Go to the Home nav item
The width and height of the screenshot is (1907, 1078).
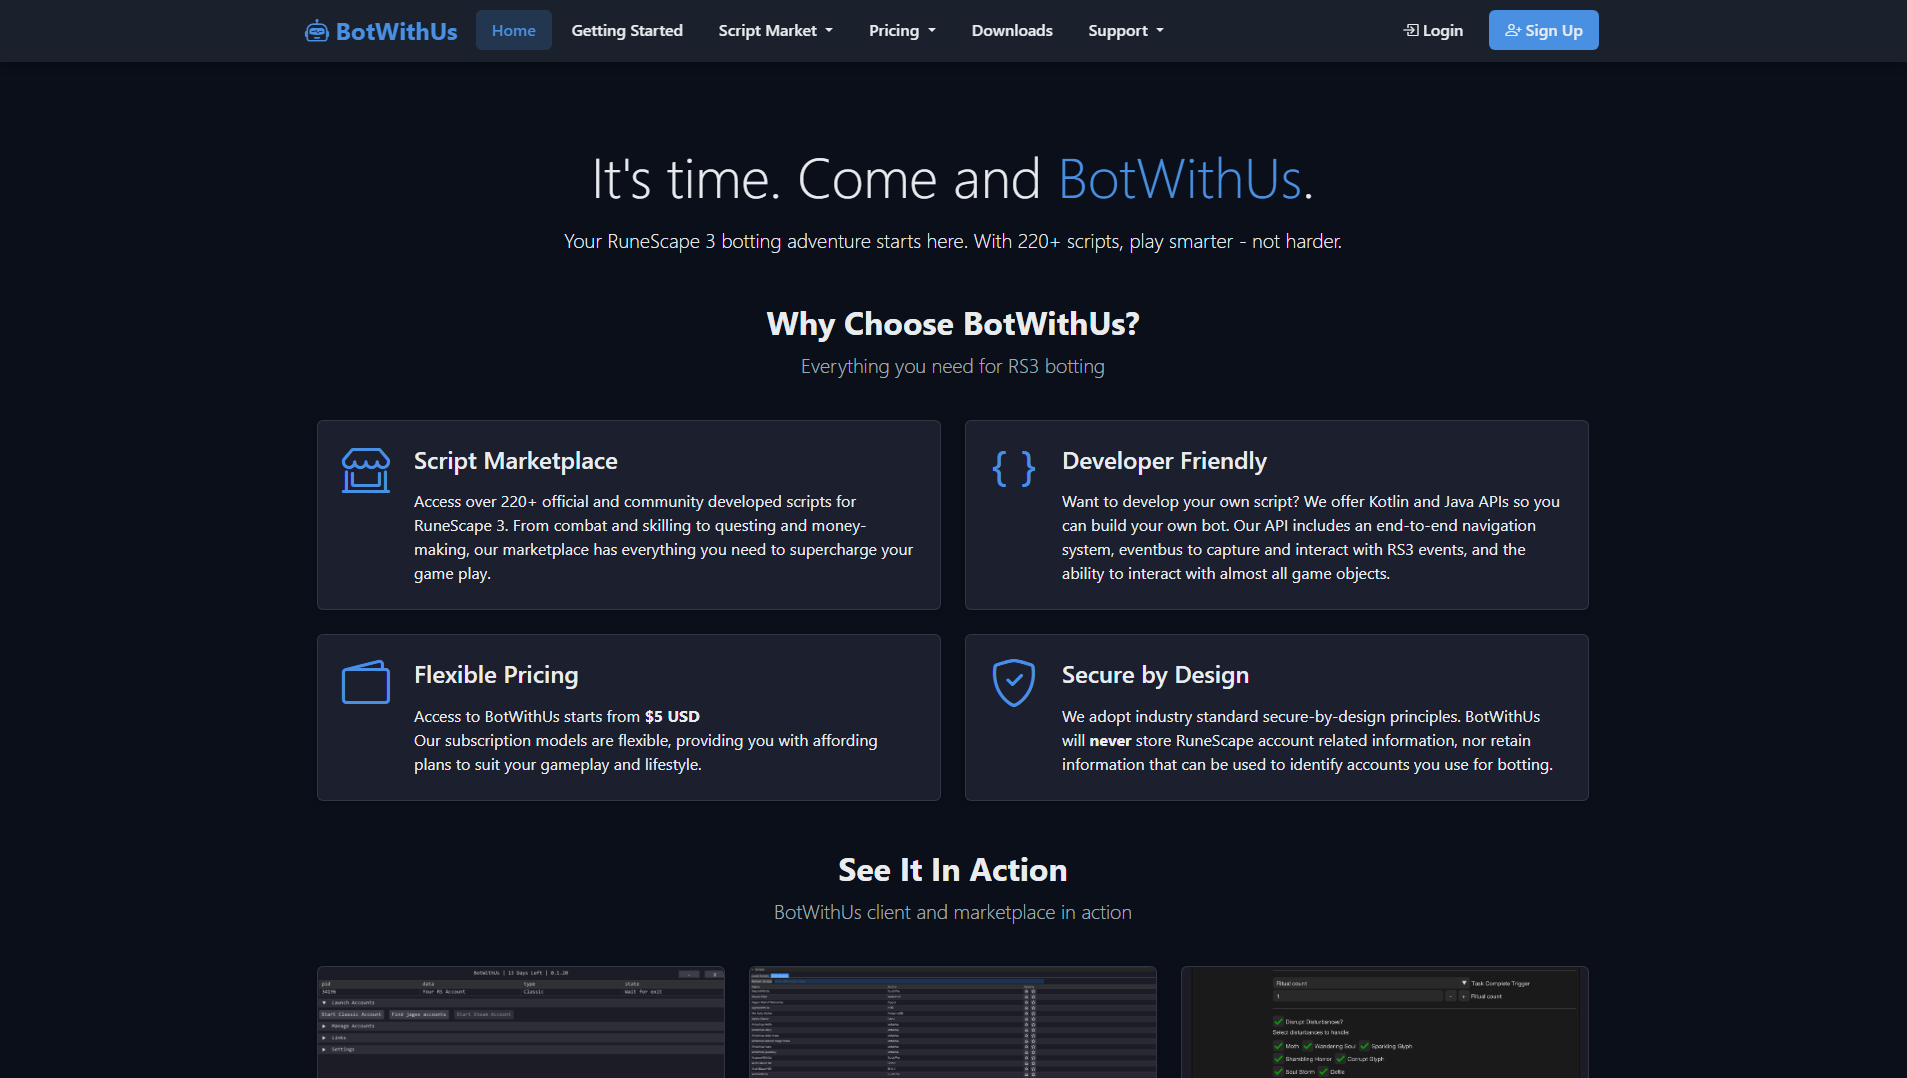514,31
